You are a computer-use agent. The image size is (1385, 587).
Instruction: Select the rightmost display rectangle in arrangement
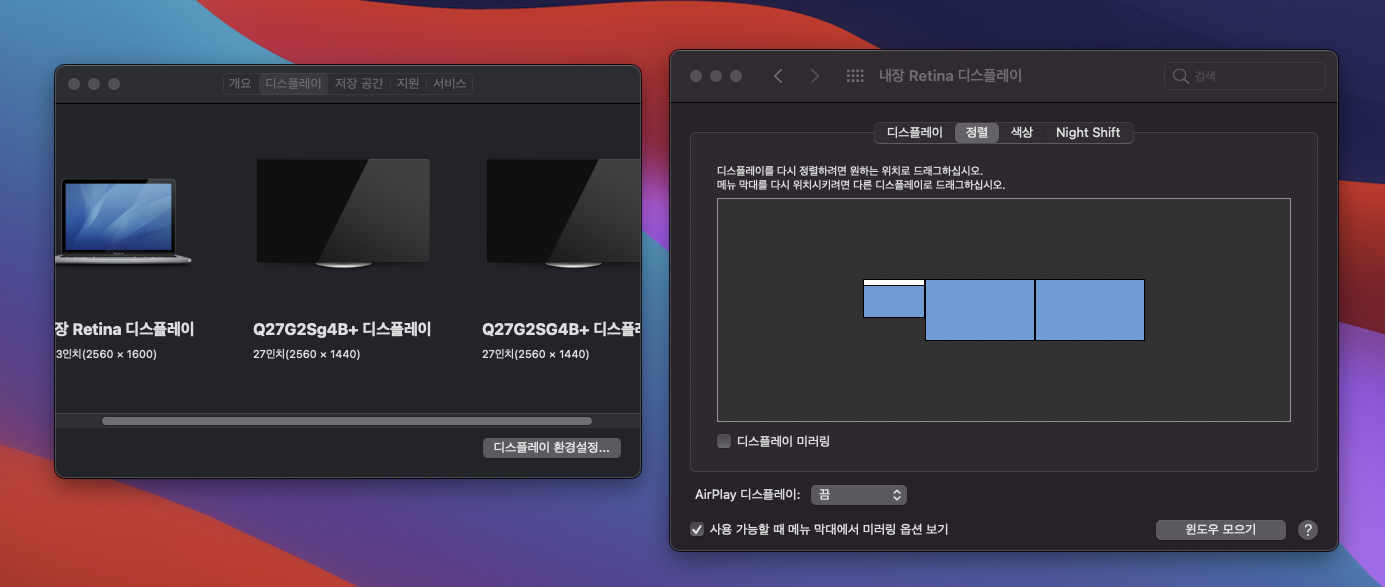[x=1090, y=310]
